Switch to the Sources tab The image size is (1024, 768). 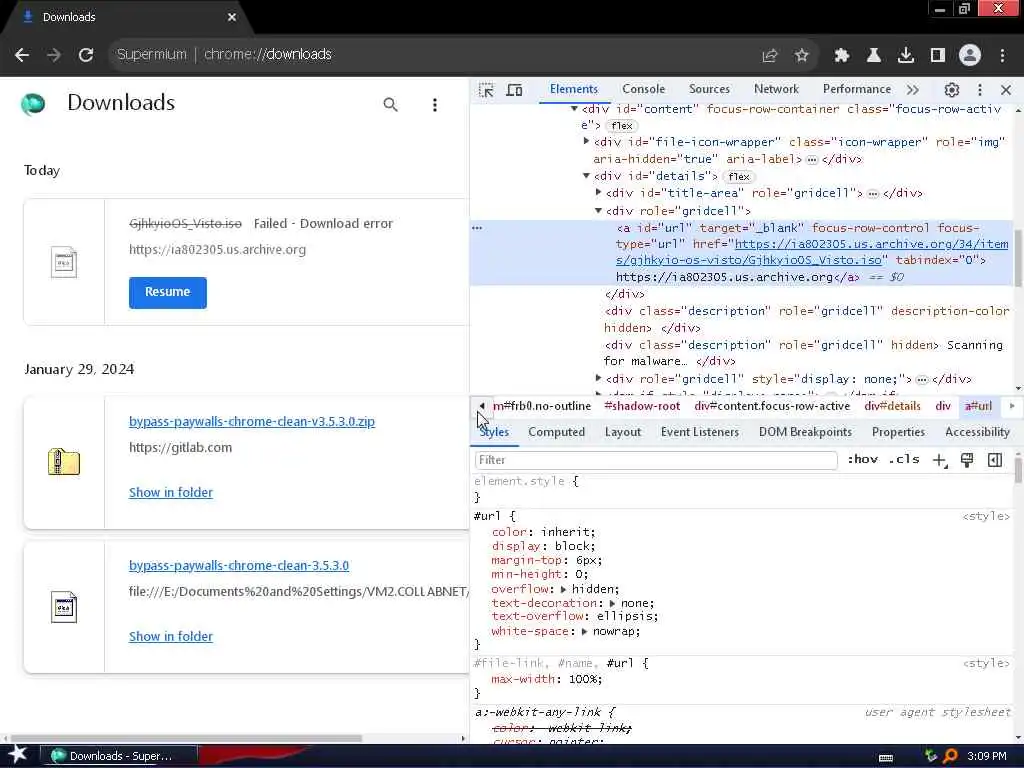tap(709, 89)
